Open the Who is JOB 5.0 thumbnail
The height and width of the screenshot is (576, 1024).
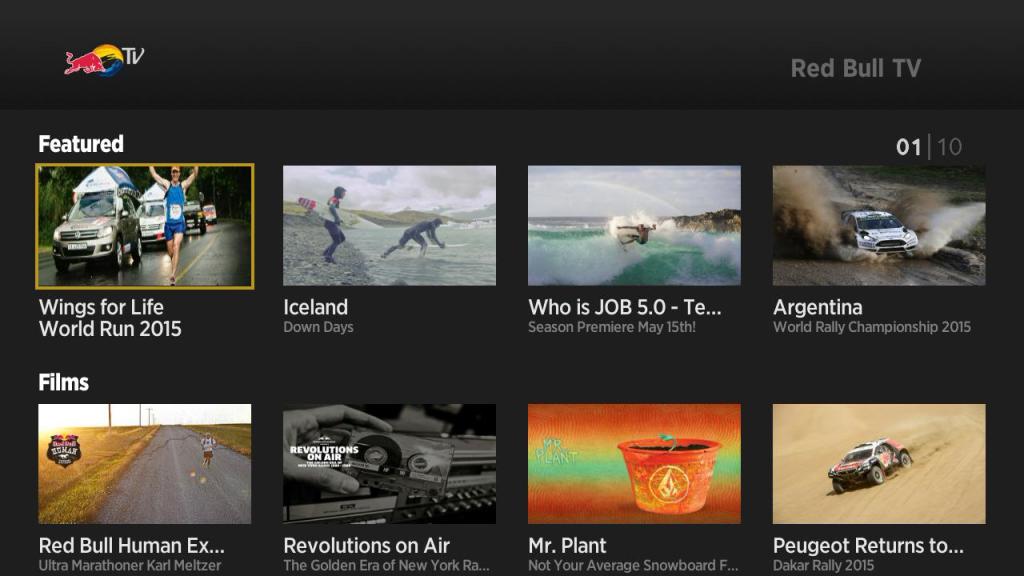[634, 225]
